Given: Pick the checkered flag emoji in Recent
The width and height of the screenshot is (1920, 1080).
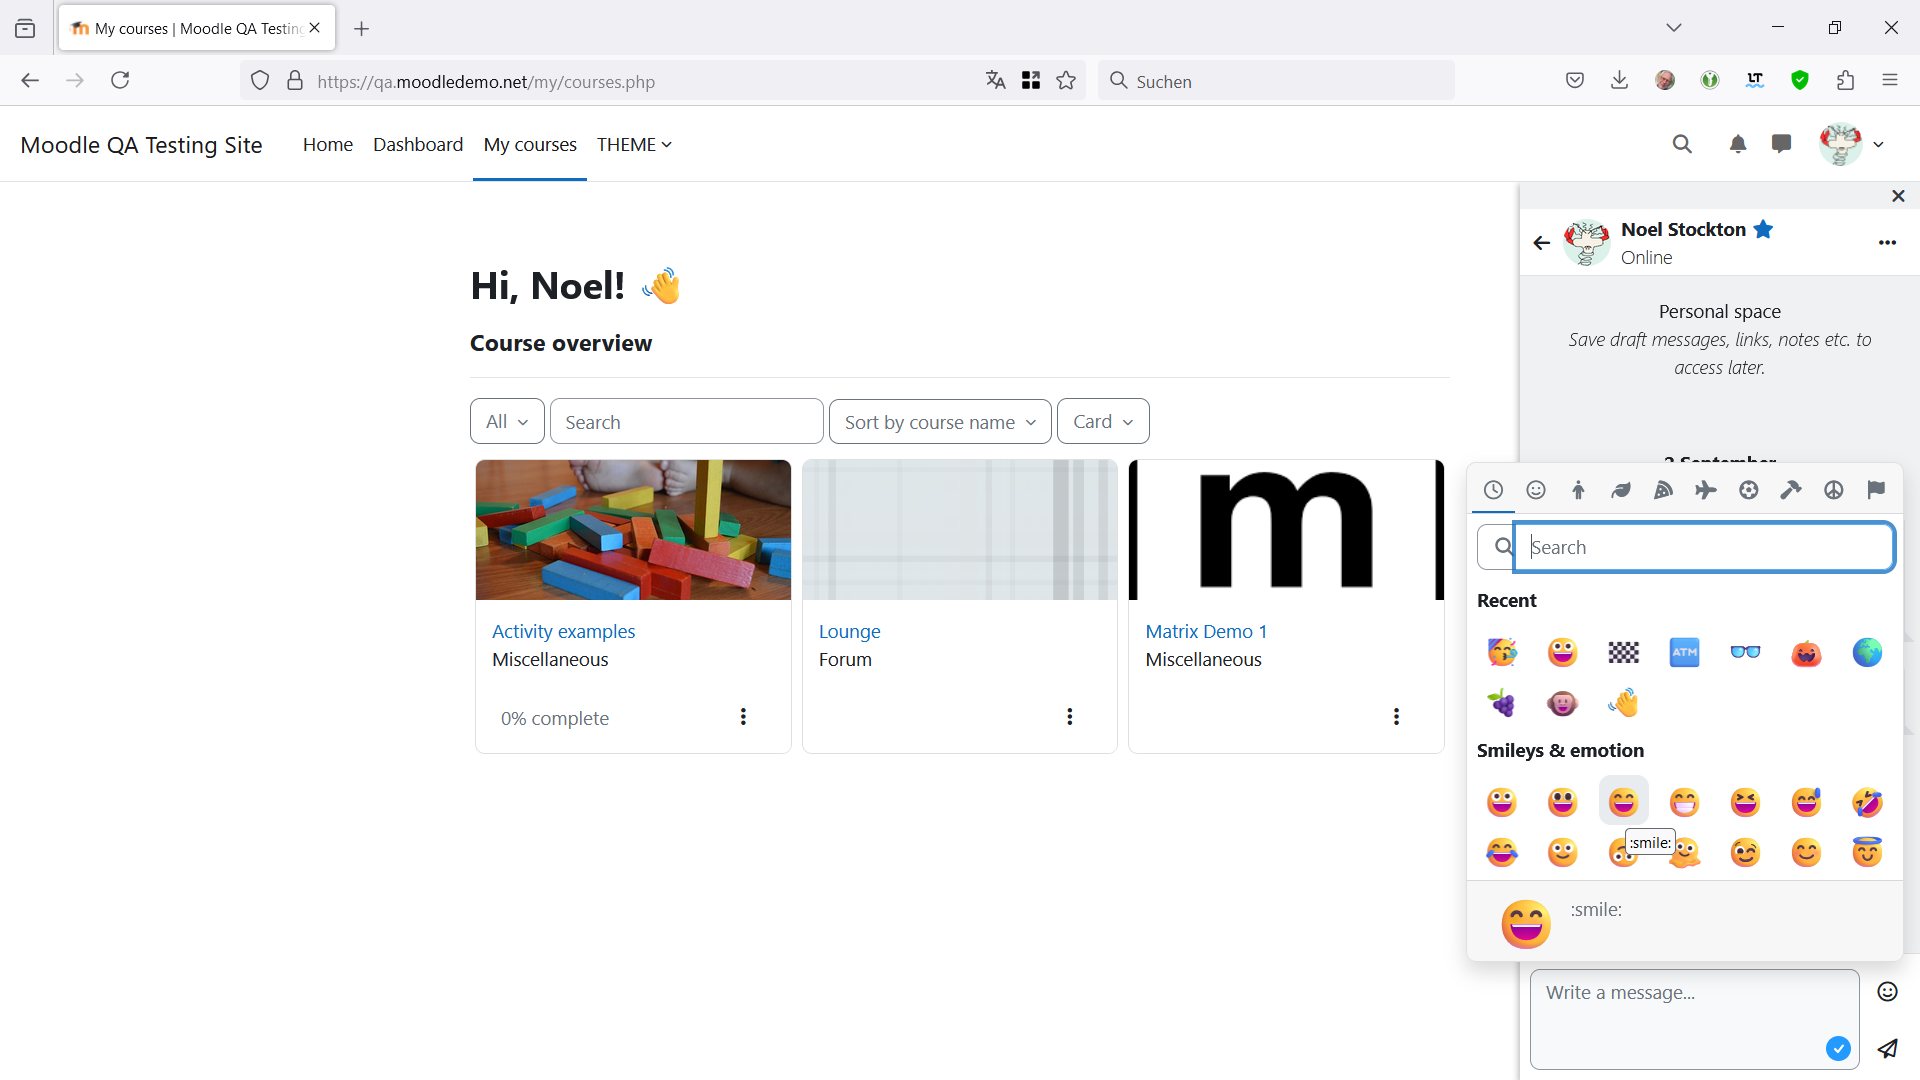Looking at the screenshot, I should [x=1624, y=652].
